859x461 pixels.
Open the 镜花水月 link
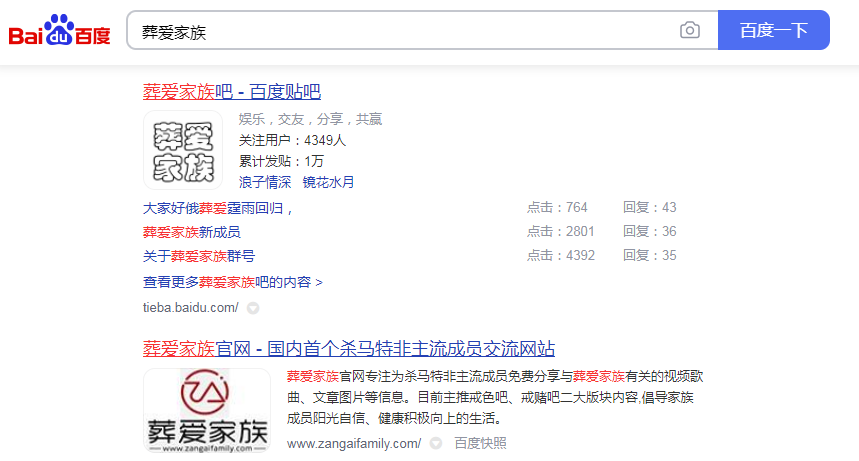point(329,182)
